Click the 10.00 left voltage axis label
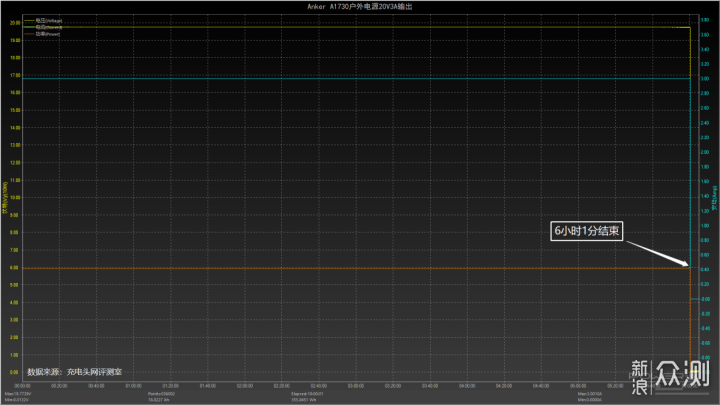Screen dimensions: 720x405 click(x=15, y=197)
